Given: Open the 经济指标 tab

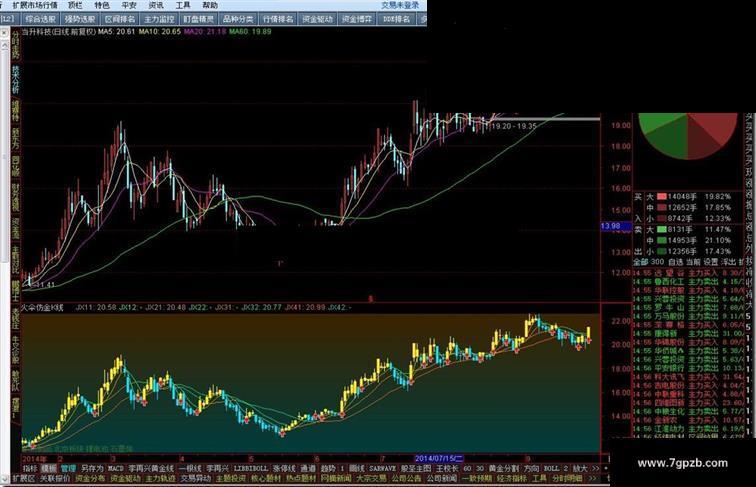Looking at the screenshot, I should point(512,478).
